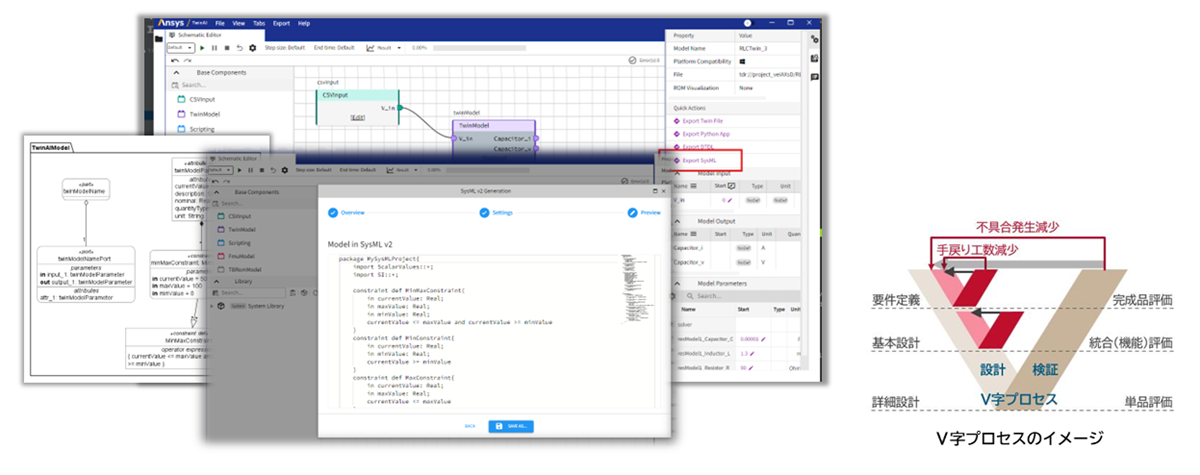Image resolution: width=1200 pixels, height=475 pixels.
Task: Select TwinModel component in main window list
Action: point(203,115)
